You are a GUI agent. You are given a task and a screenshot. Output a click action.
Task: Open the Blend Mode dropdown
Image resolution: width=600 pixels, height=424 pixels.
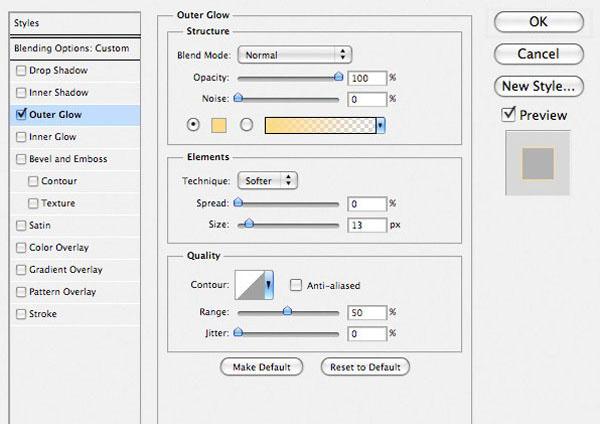(x=295, y=55)
